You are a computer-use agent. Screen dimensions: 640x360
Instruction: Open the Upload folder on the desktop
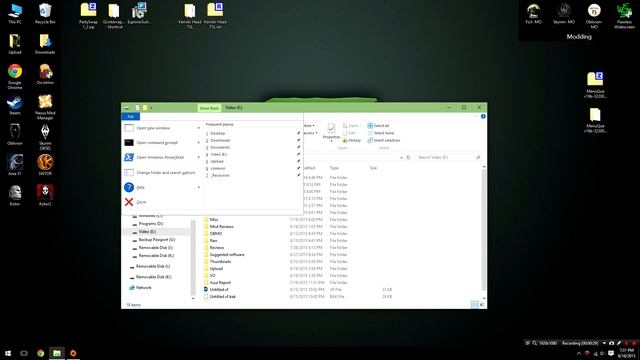(x=15, y=44)
